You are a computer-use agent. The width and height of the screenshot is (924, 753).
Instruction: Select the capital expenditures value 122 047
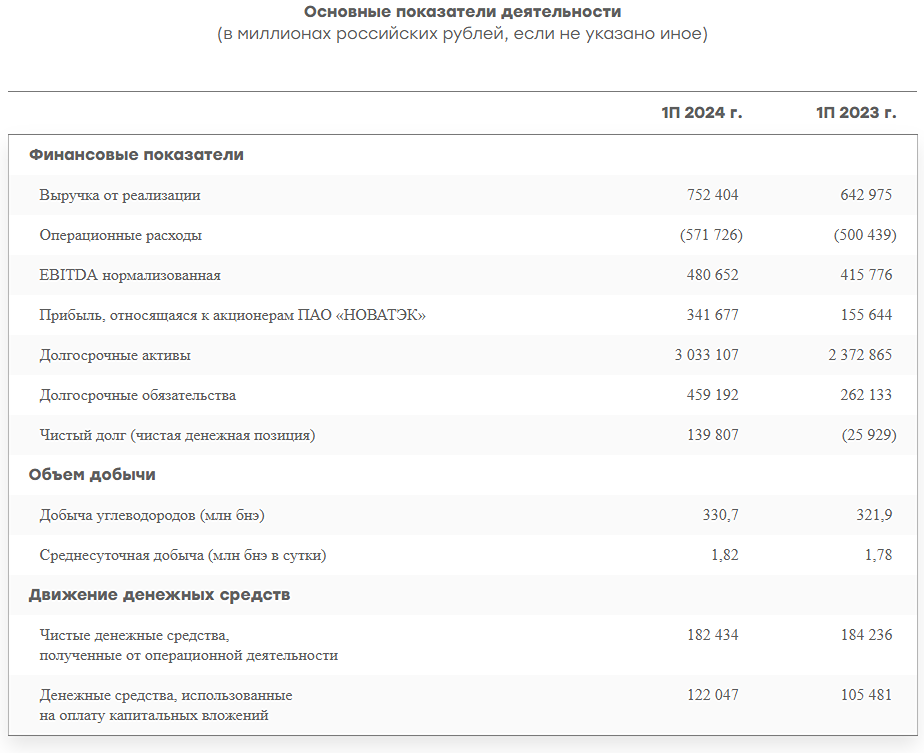712,695
